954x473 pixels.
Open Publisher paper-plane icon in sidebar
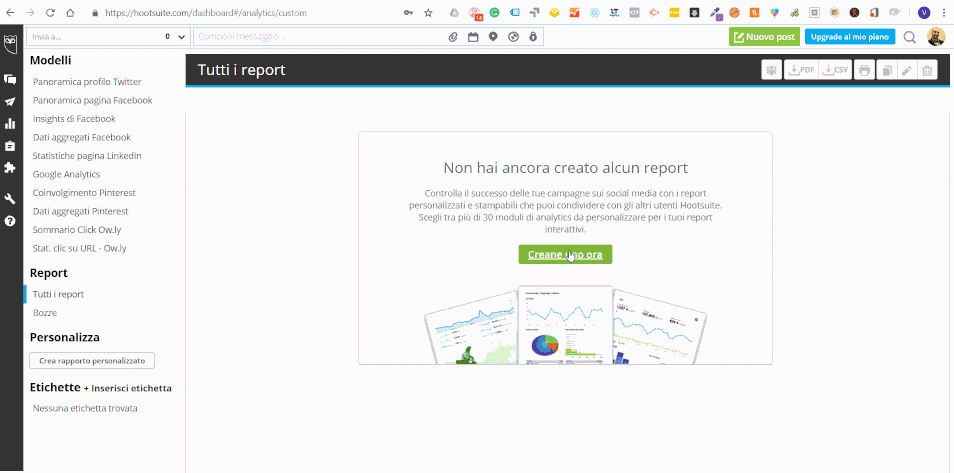tap(10, 102)
